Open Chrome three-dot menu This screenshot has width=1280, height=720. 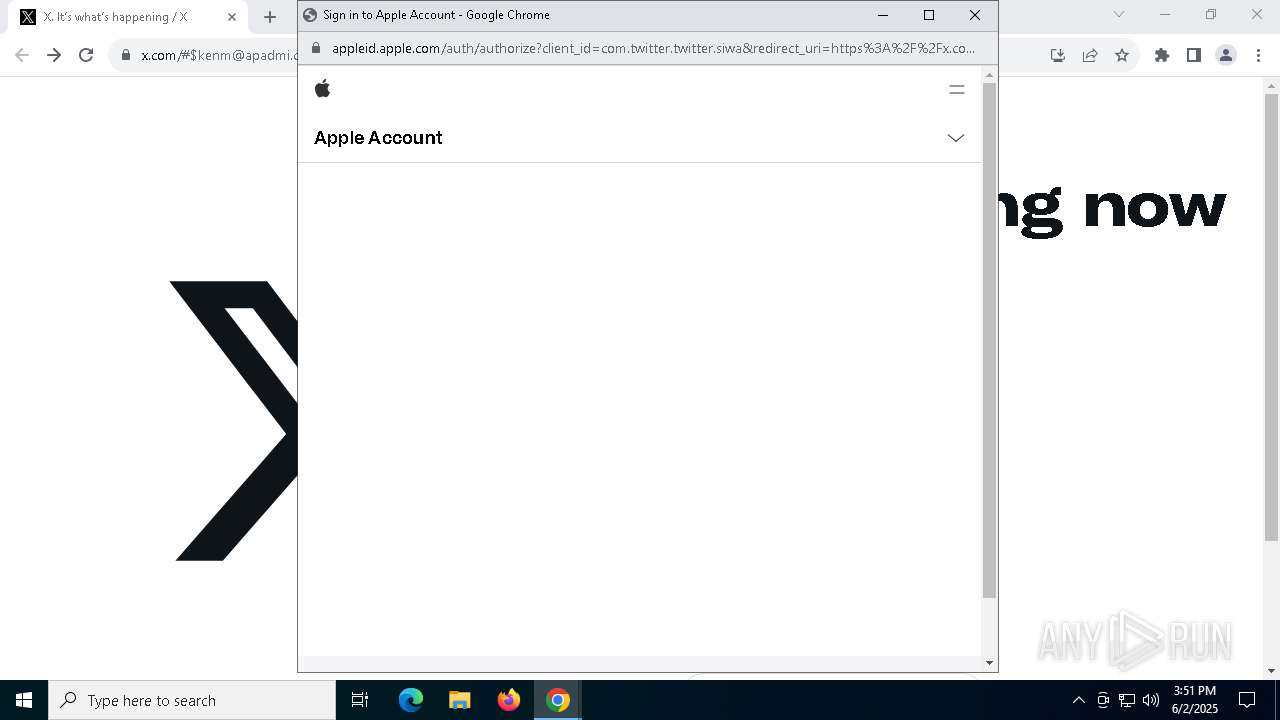(1258, 55)
